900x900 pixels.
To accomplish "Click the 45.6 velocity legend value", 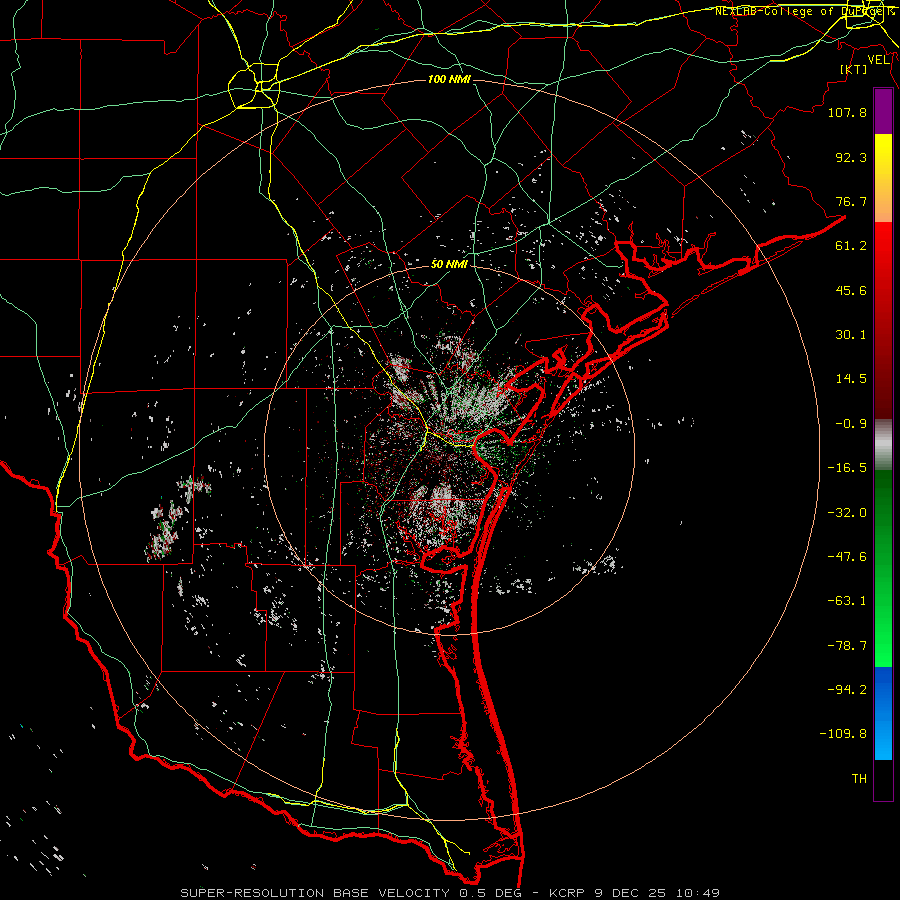I will click(851, 290).
